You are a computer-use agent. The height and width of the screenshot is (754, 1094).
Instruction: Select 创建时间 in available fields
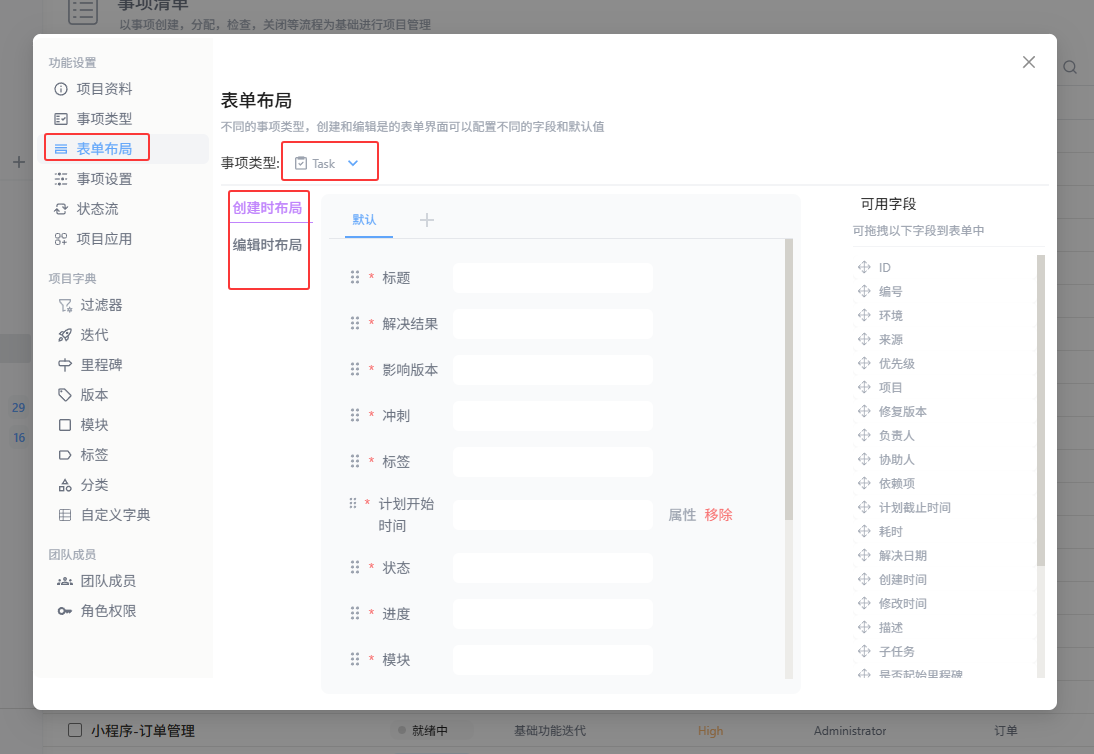click(903, 580)
